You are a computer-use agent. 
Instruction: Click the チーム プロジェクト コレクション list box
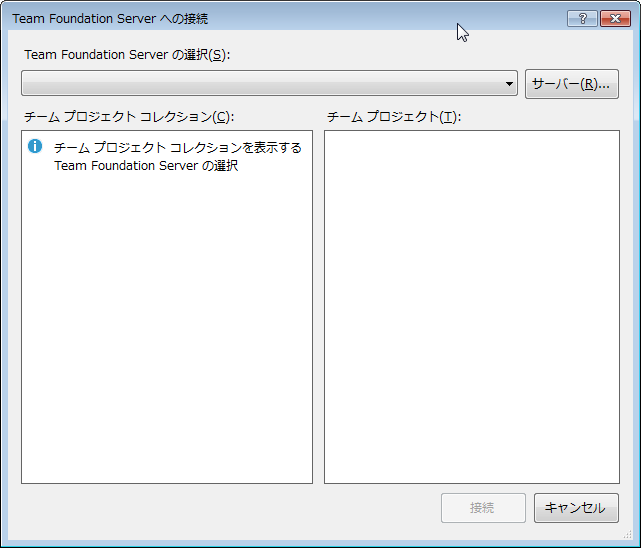click(167, 306)
